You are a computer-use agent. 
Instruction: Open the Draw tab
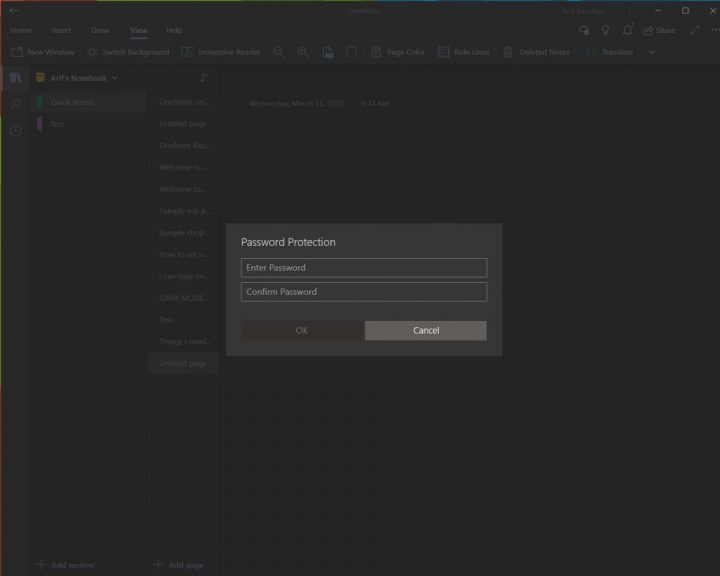point(100,30)
